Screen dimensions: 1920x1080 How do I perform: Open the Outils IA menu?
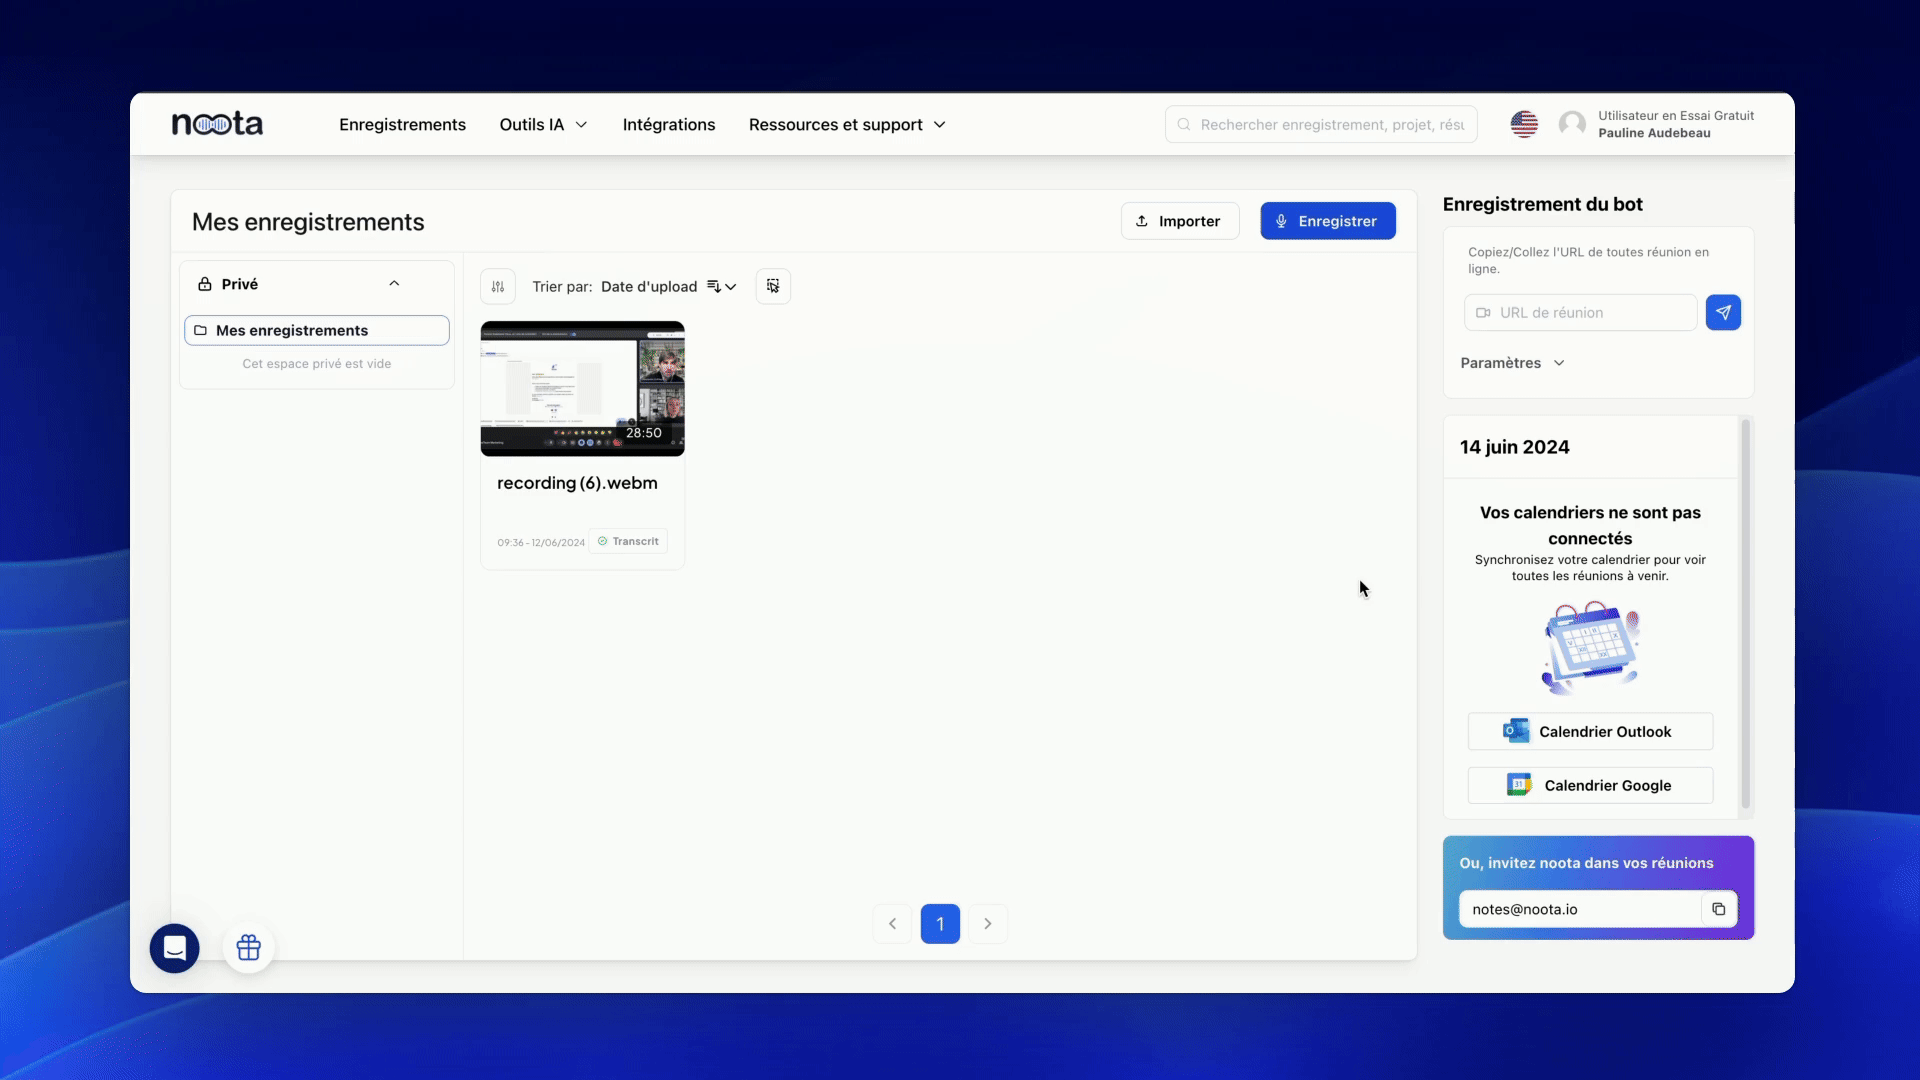tap(543, 125)
